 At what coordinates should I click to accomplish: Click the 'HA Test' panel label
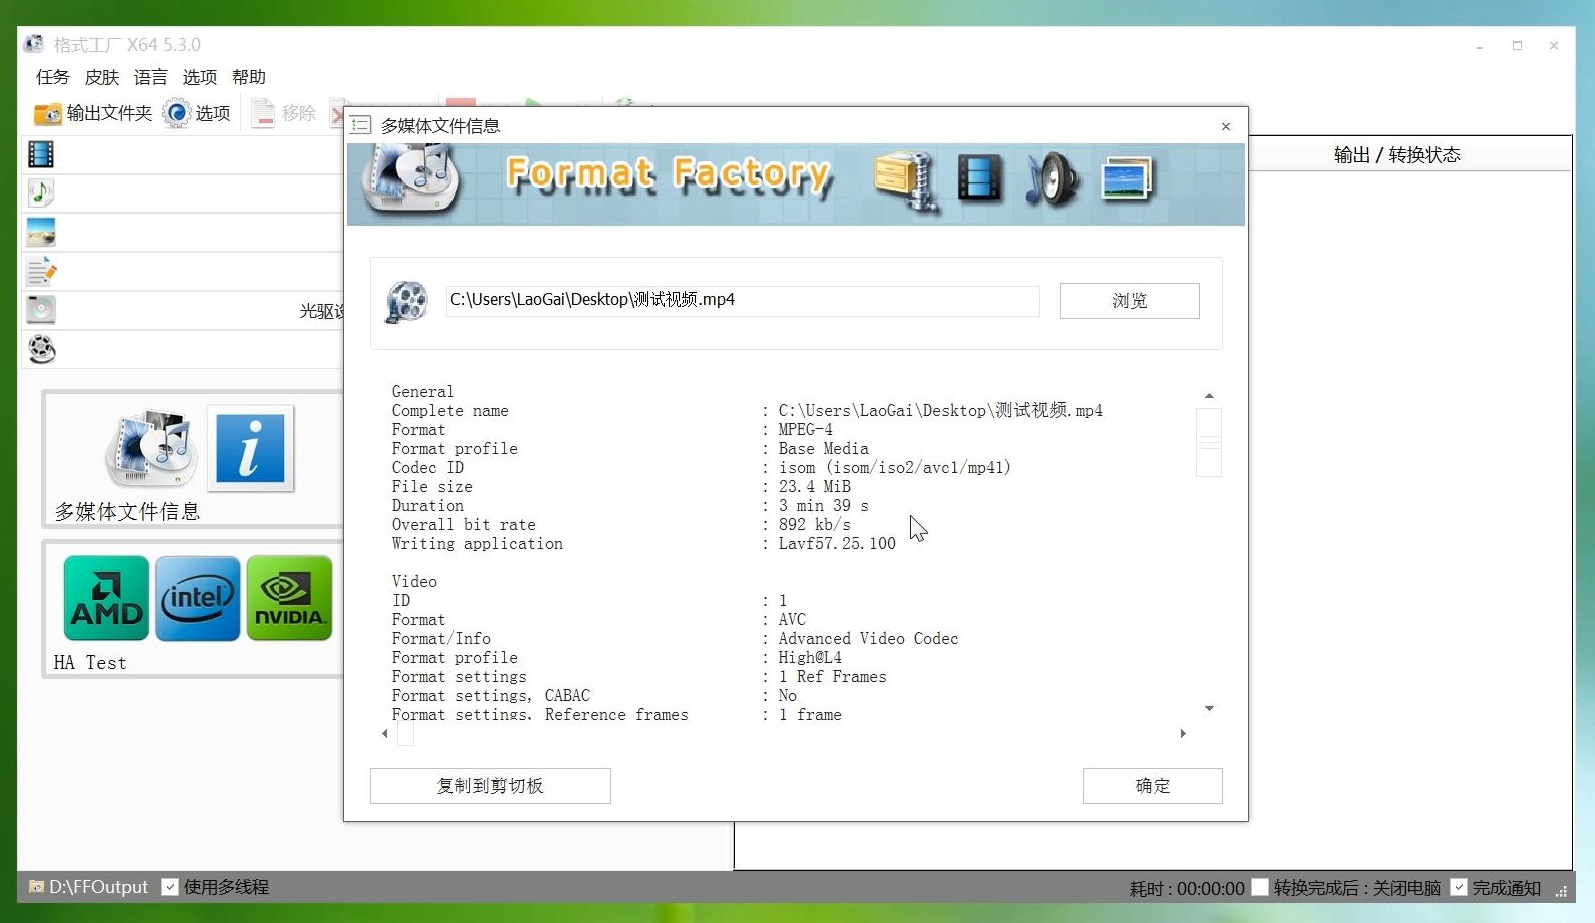click(90, 663)
